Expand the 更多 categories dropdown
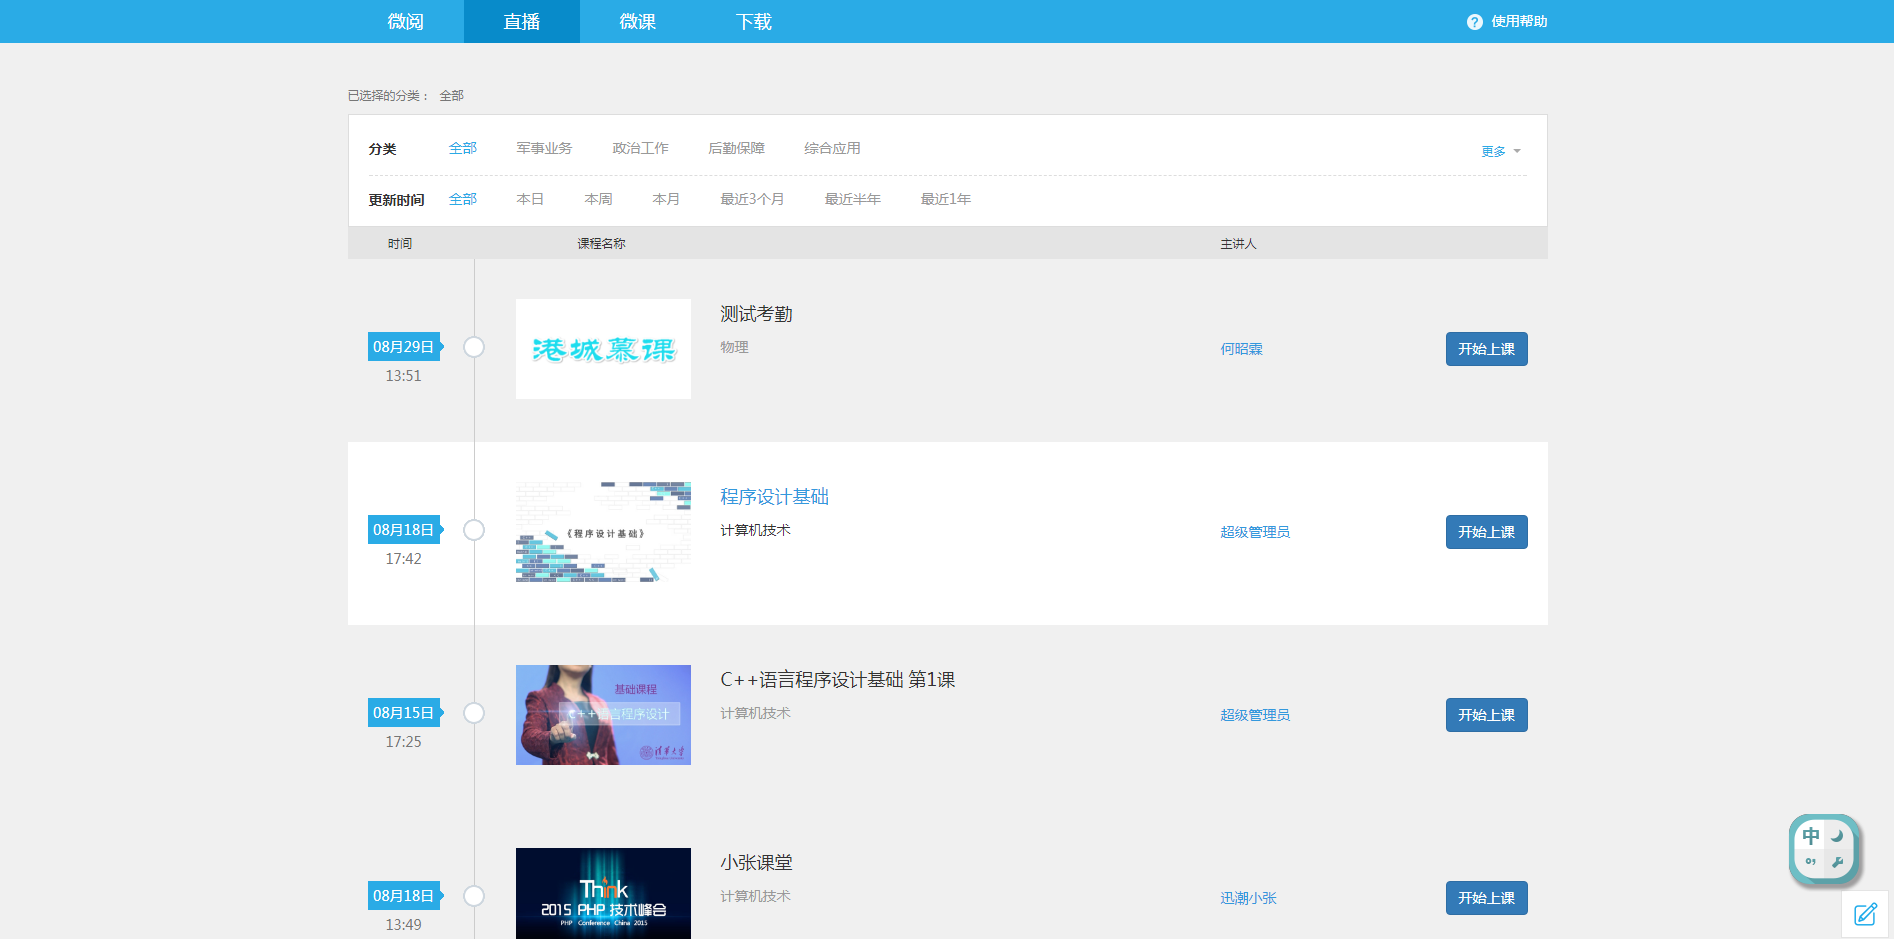Image resolution: width=1894 pixels, height=939 pixels. click(1501, 151)
